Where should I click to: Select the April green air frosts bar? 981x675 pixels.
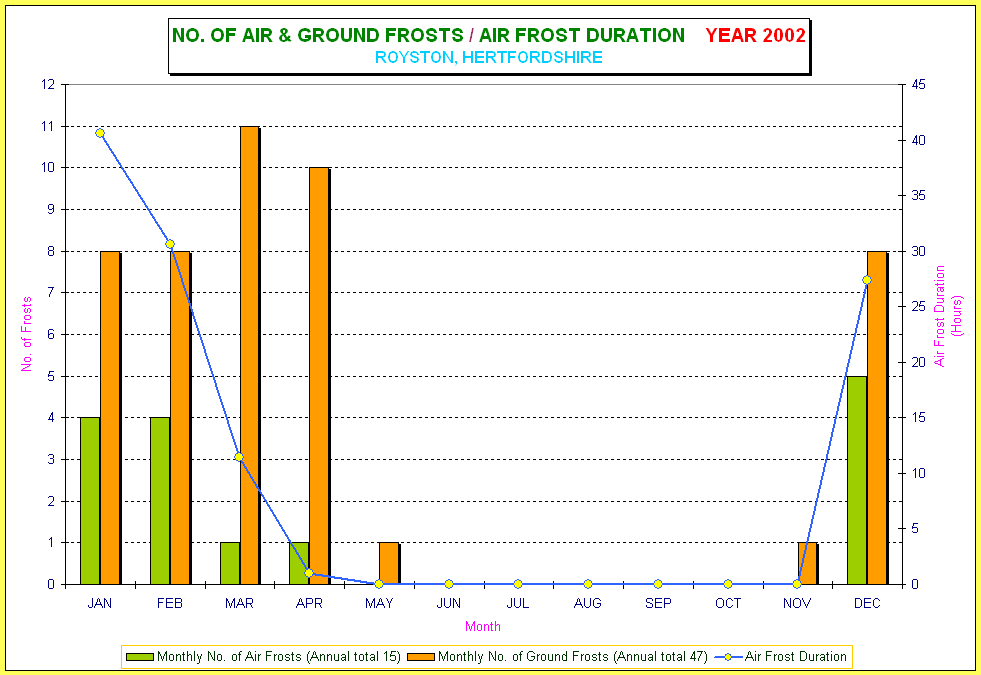(299, 563)
